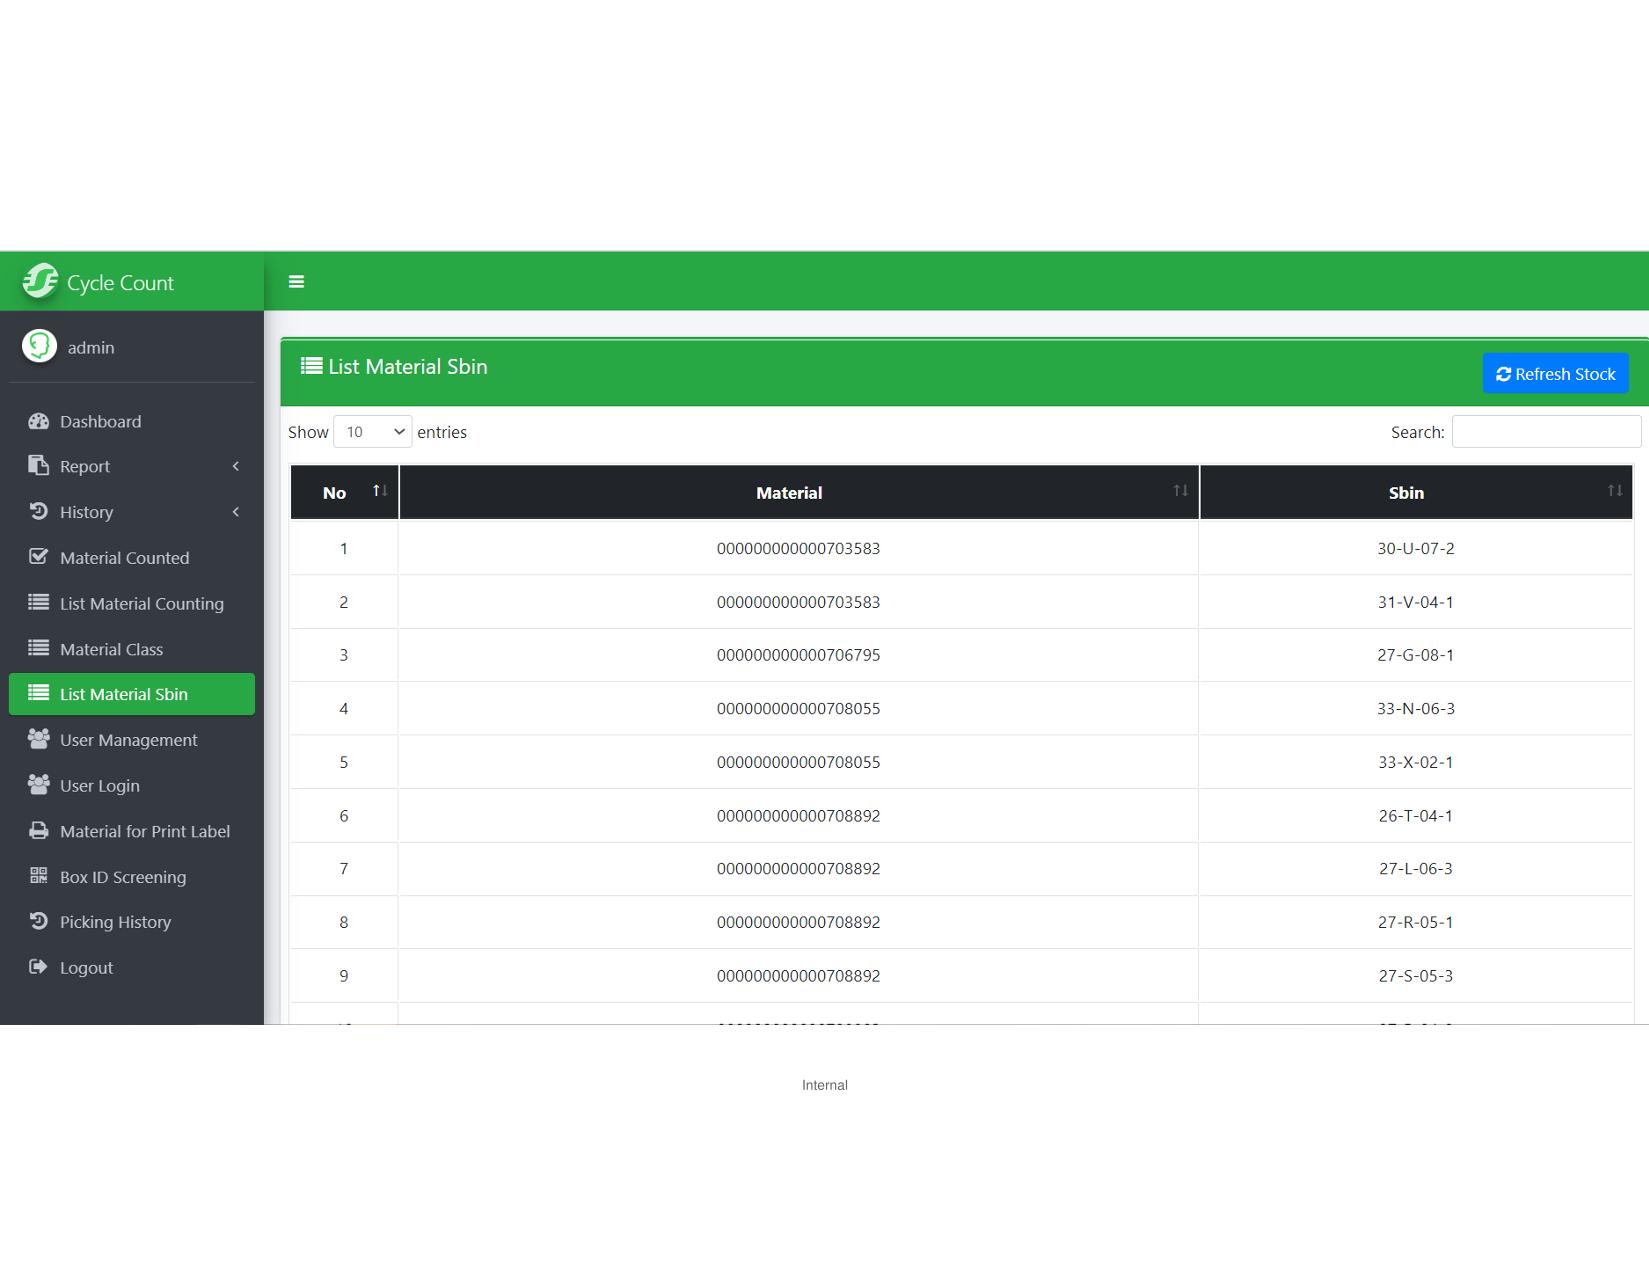
Task: Click the Dashboard gauge icon
Action: [x=39, y=422]
